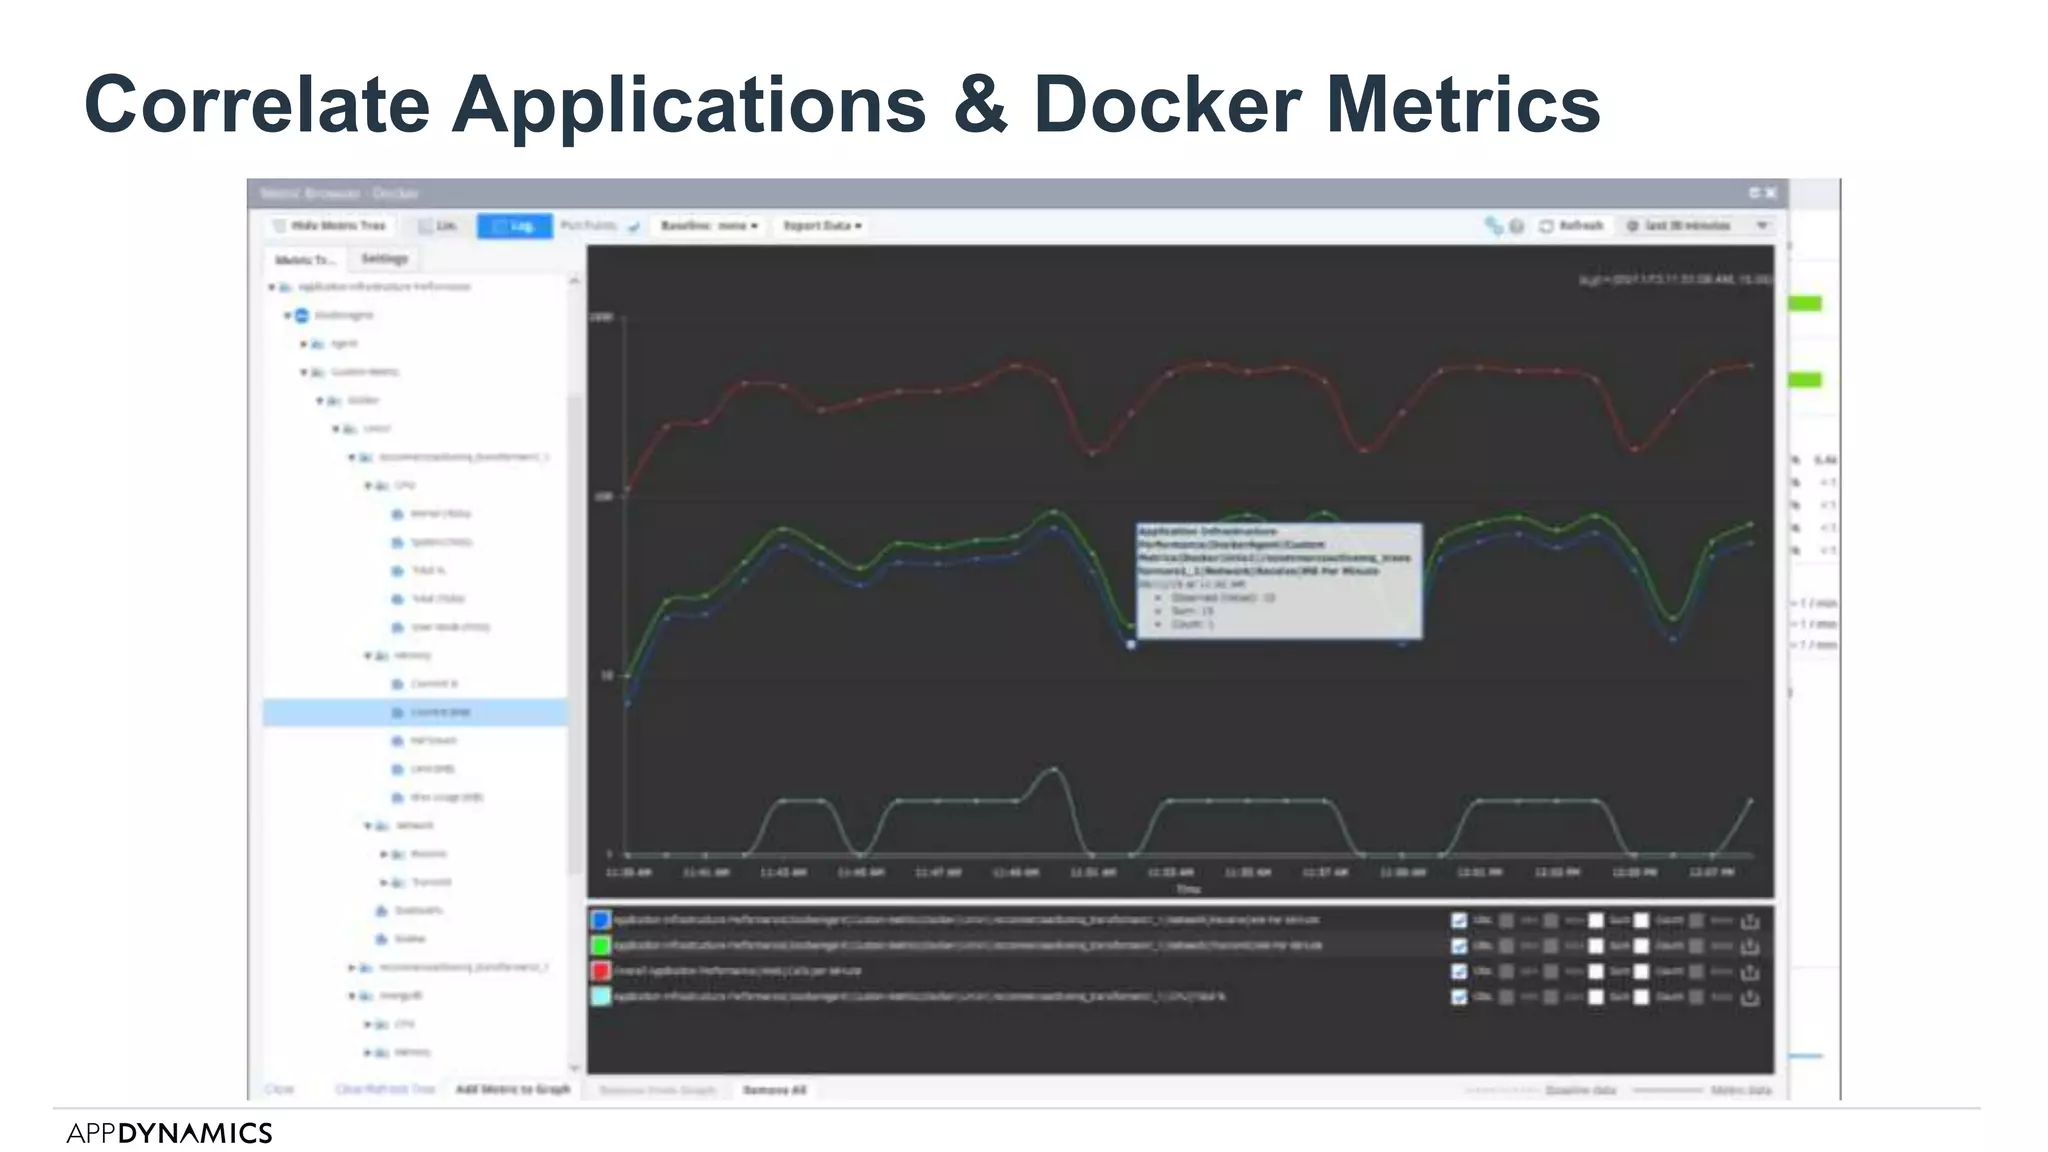Click the scroll-down arrow of metric tree
Viewport: 2048px width, 1152px height.
point(574,1067)
